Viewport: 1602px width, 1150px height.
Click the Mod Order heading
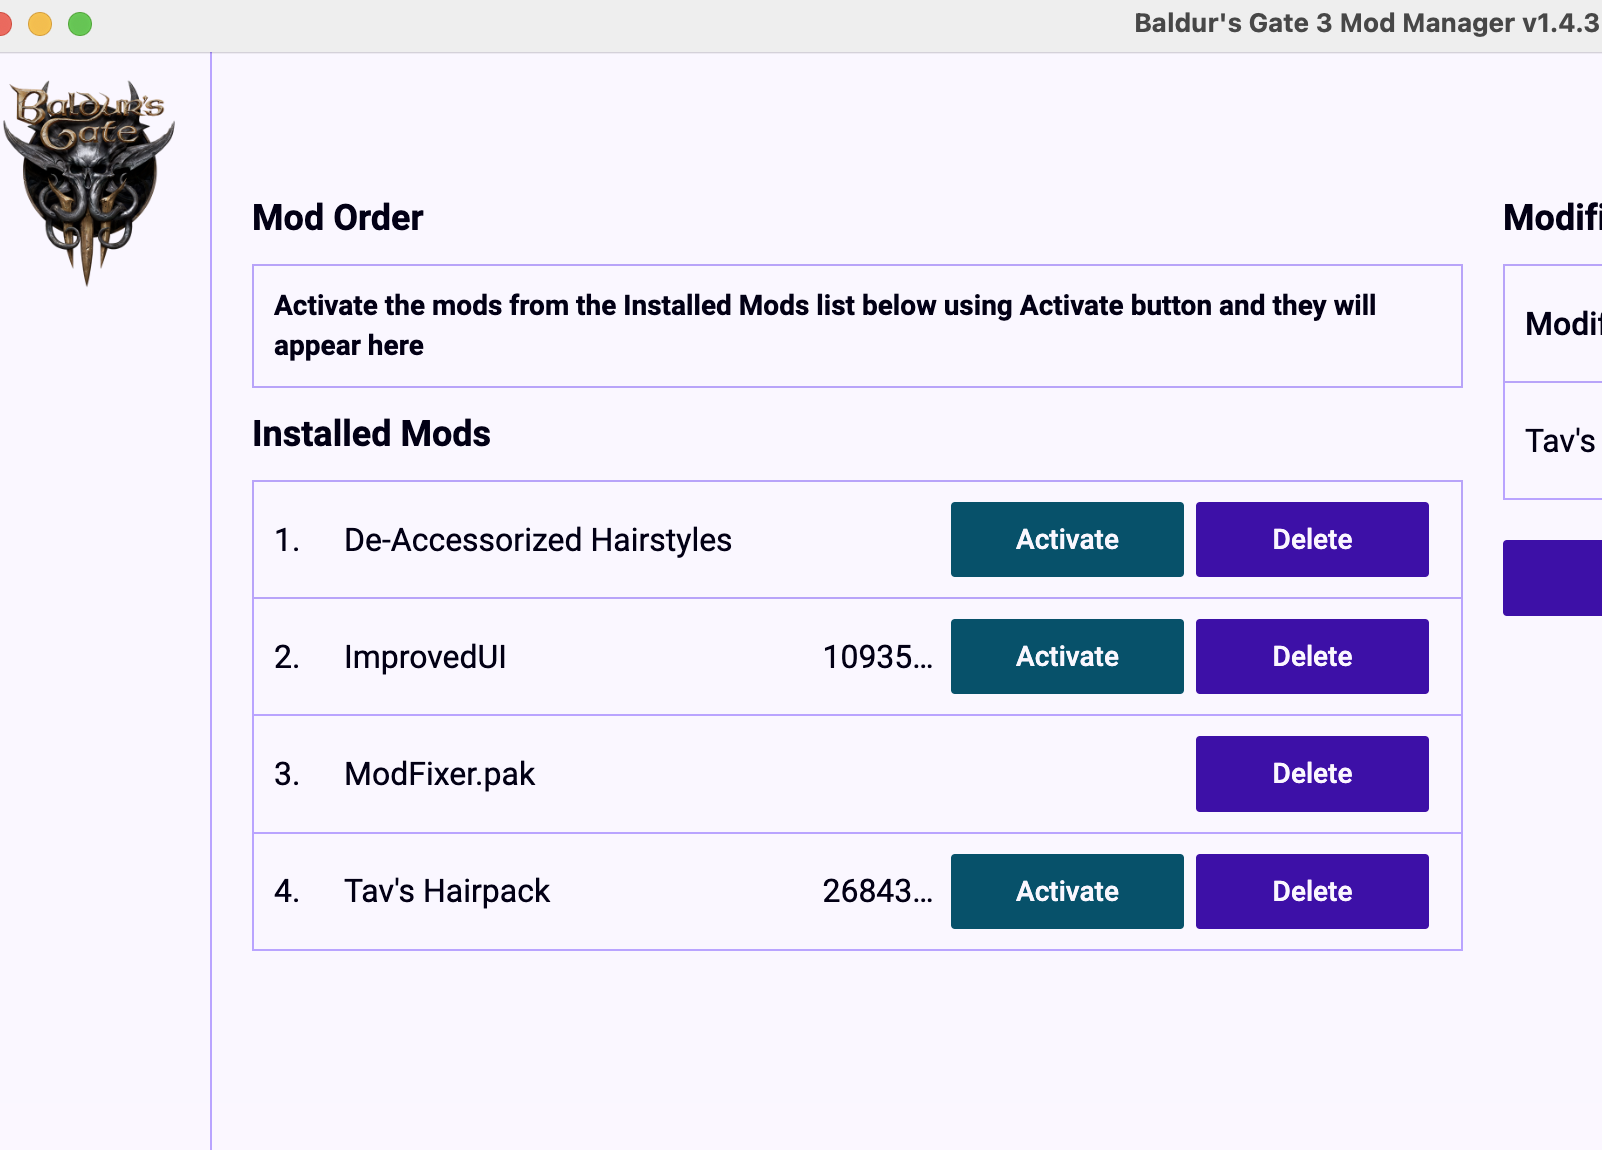click(337, 217)
